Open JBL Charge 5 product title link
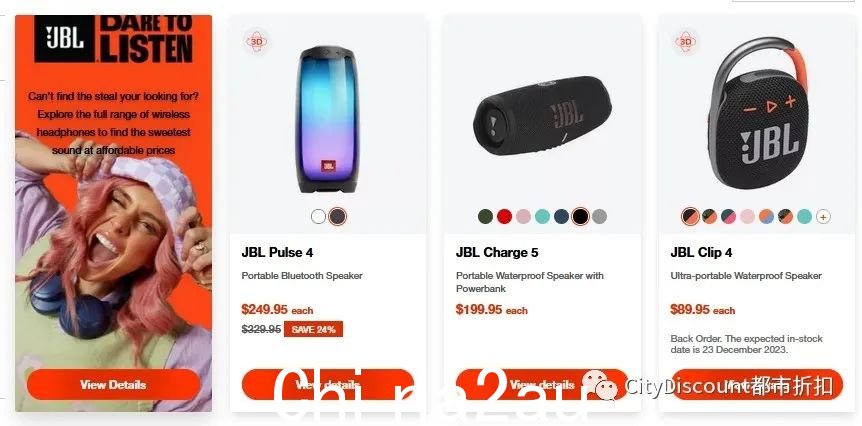 tap(497, 253)
